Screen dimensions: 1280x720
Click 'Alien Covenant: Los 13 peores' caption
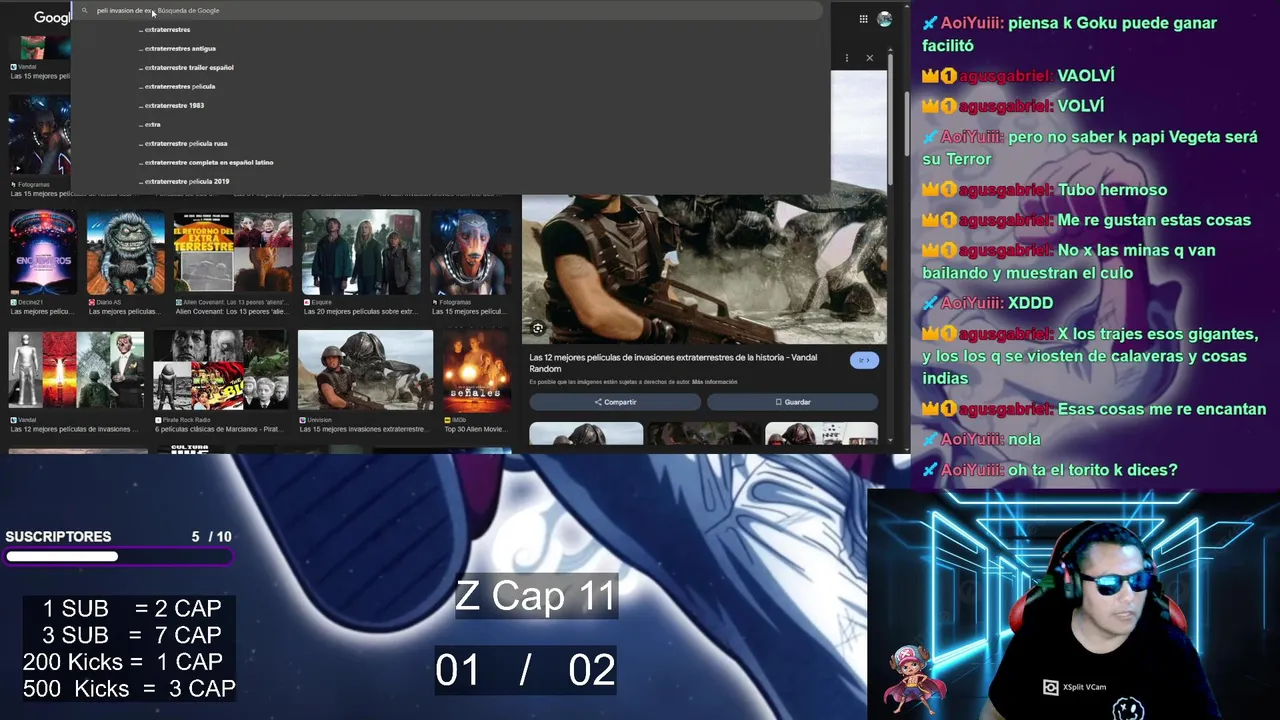232,311
